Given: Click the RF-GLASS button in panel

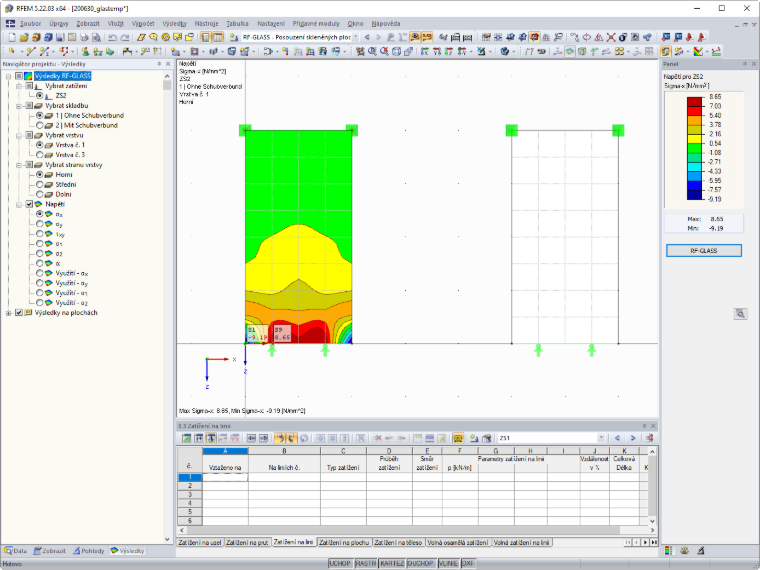Looking at the screenshot, I should click(x=703, y=251).
